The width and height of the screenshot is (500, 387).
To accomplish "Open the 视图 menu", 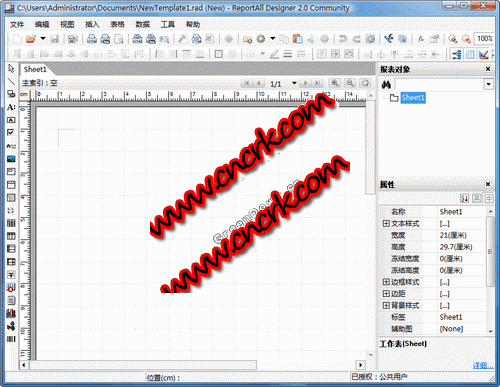I will click(x=67, y=24).
